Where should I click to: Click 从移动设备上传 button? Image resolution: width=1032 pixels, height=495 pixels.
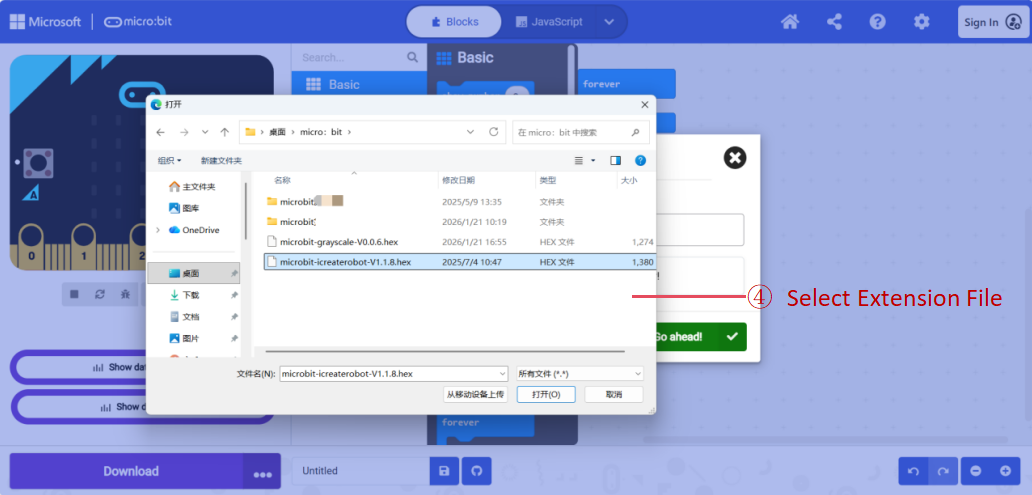pyautogui.click(x=475, y=394)
